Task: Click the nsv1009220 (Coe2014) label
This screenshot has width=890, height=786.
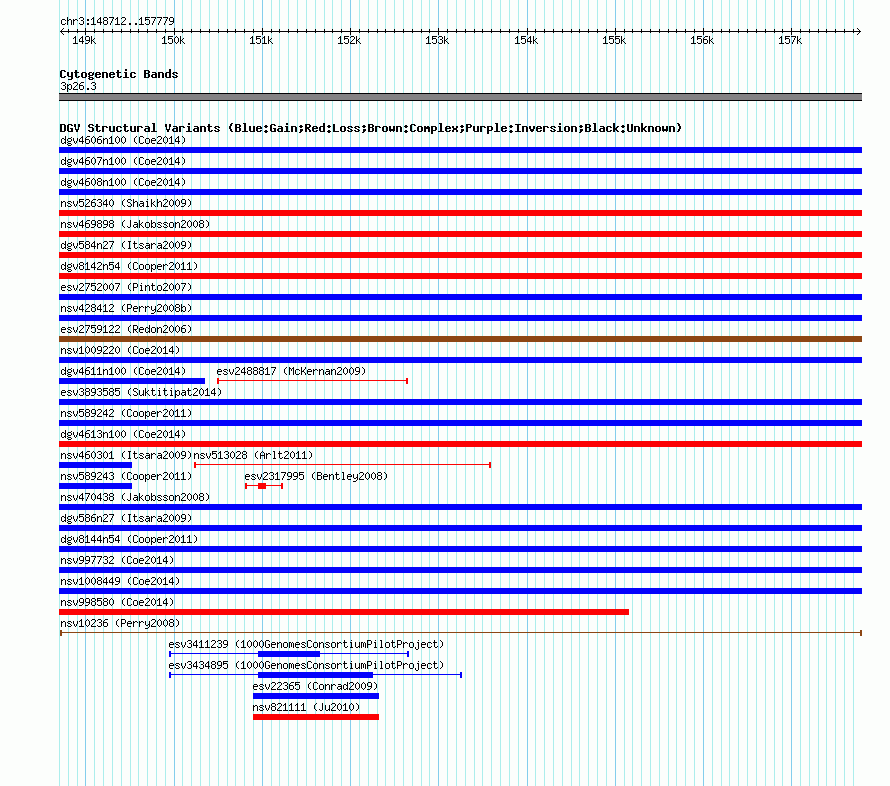Action: (120, 350)
